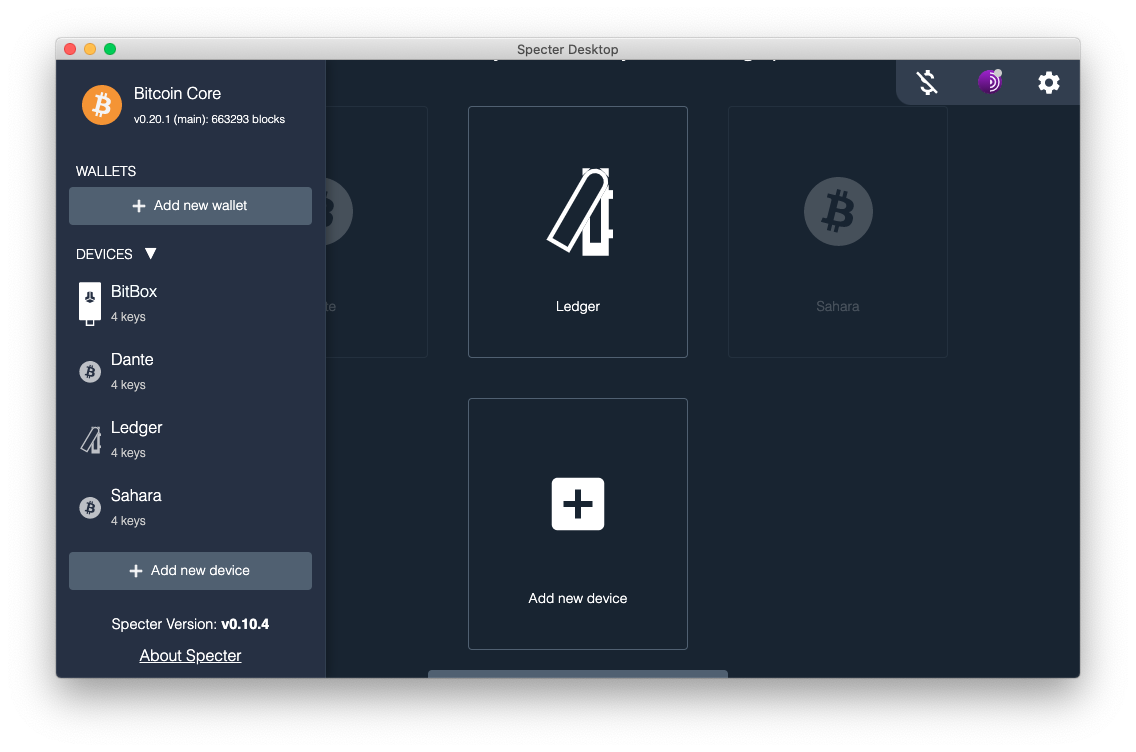Click the Add new wallet button
1136x752 pixels.
pyautogui.click(x=191, y=206)
